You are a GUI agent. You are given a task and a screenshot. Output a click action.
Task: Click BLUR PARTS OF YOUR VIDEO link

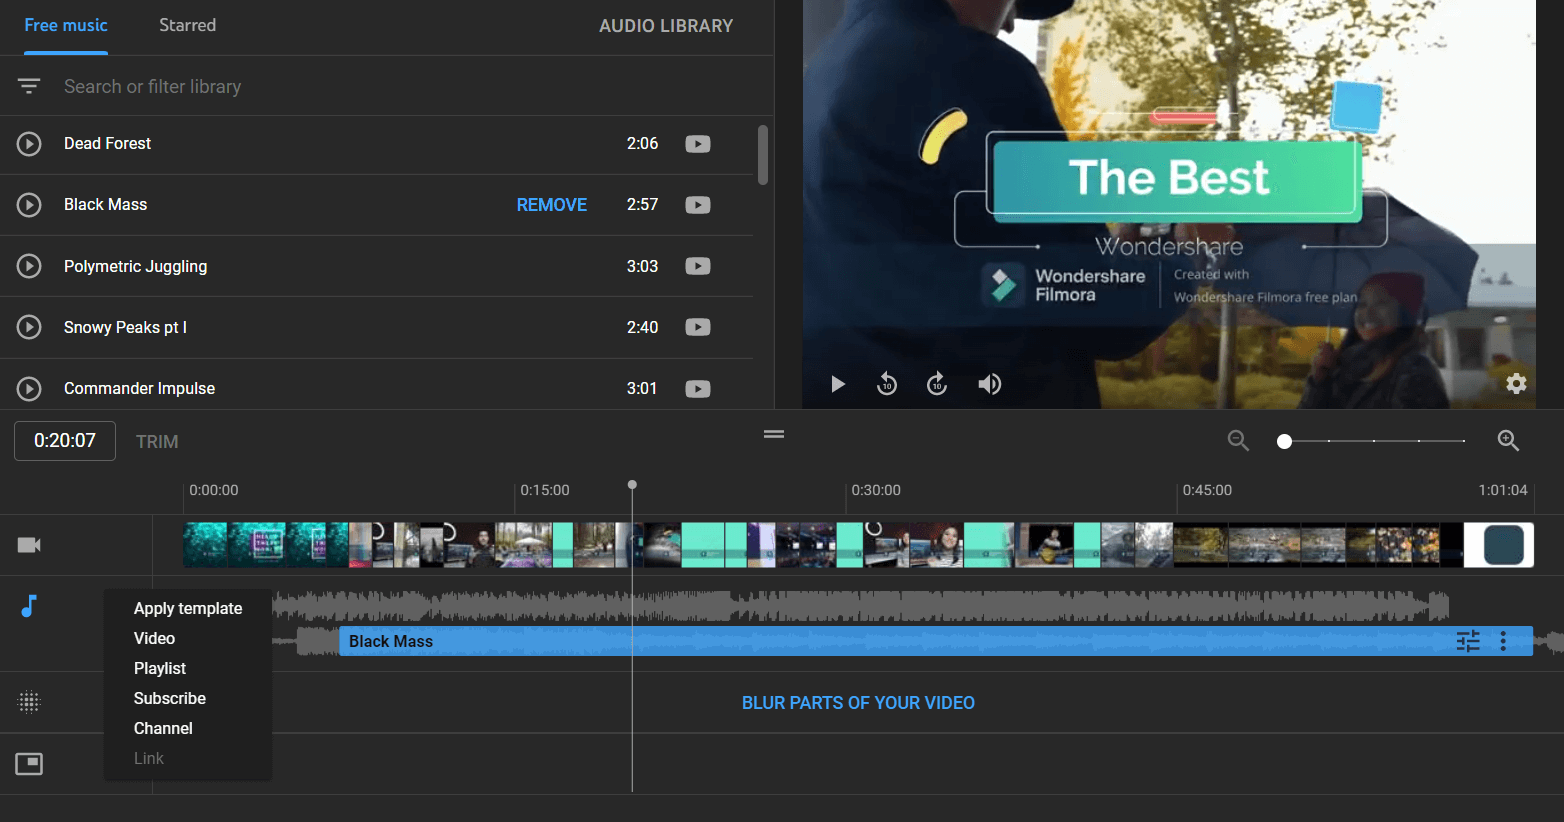(858, 703)
